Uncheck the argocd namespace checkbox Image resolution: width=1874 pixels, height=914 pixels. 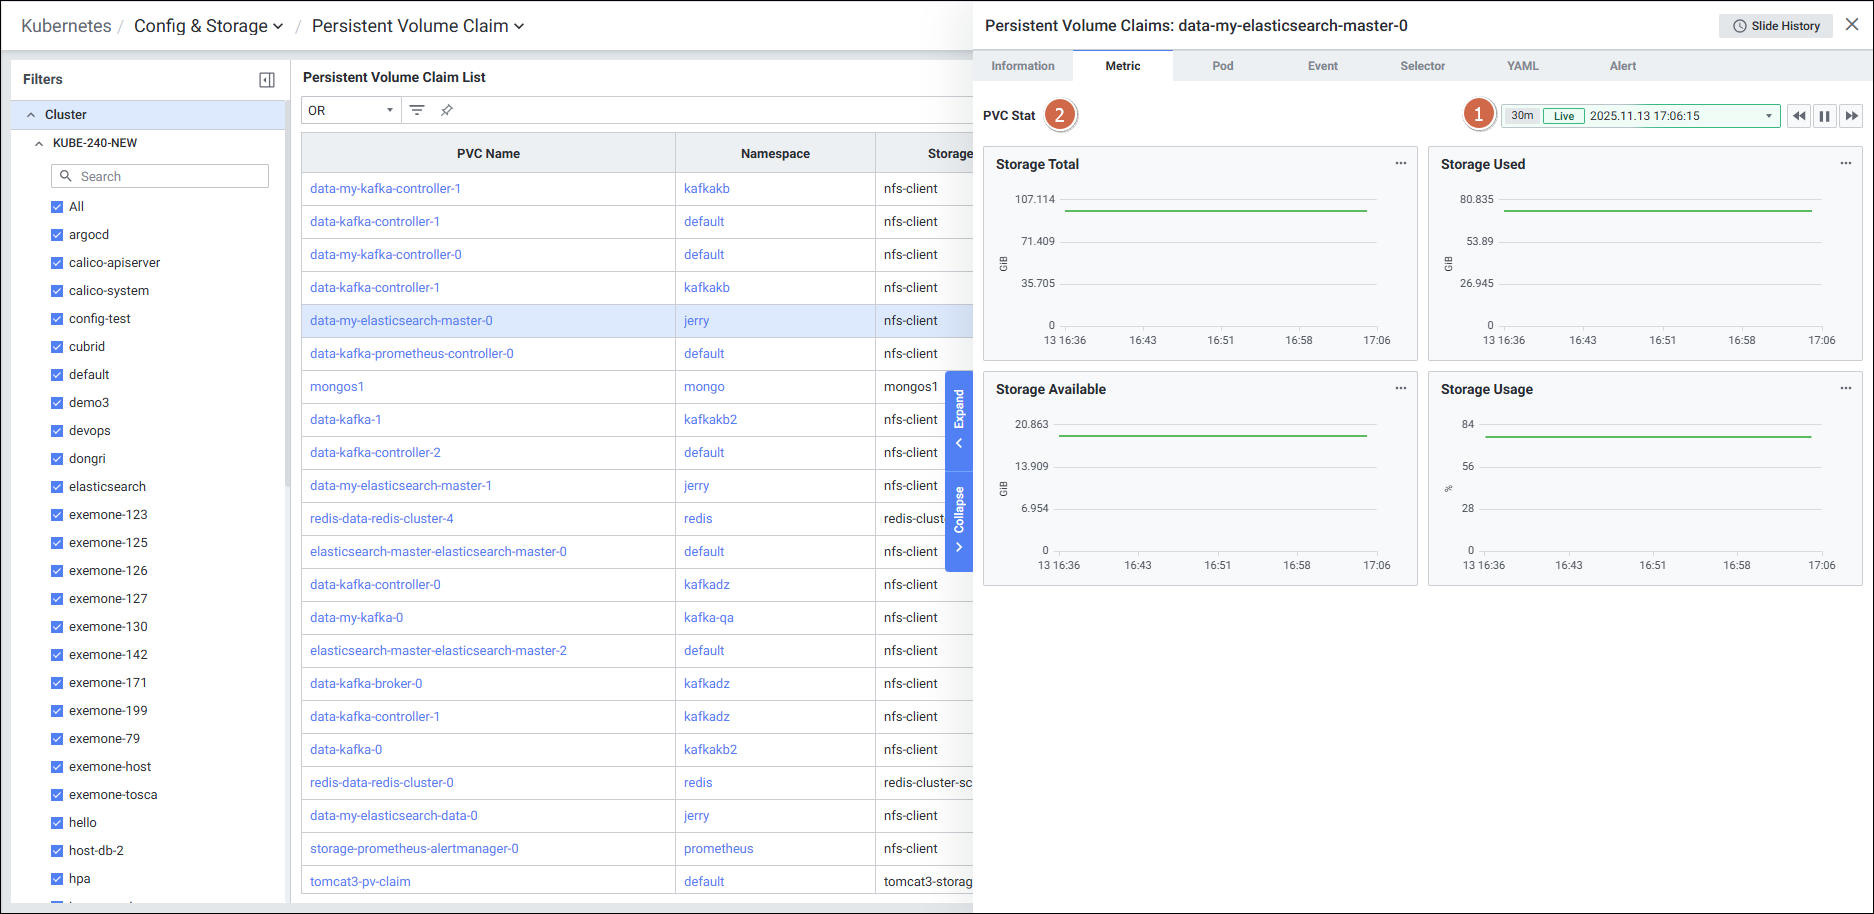[57, 235]
